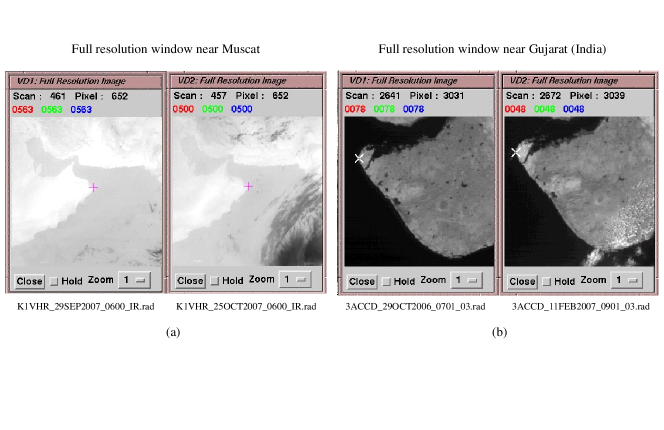Click filename 3ACCD_29OCT2006_0701_03.rad

click(415, 307)
